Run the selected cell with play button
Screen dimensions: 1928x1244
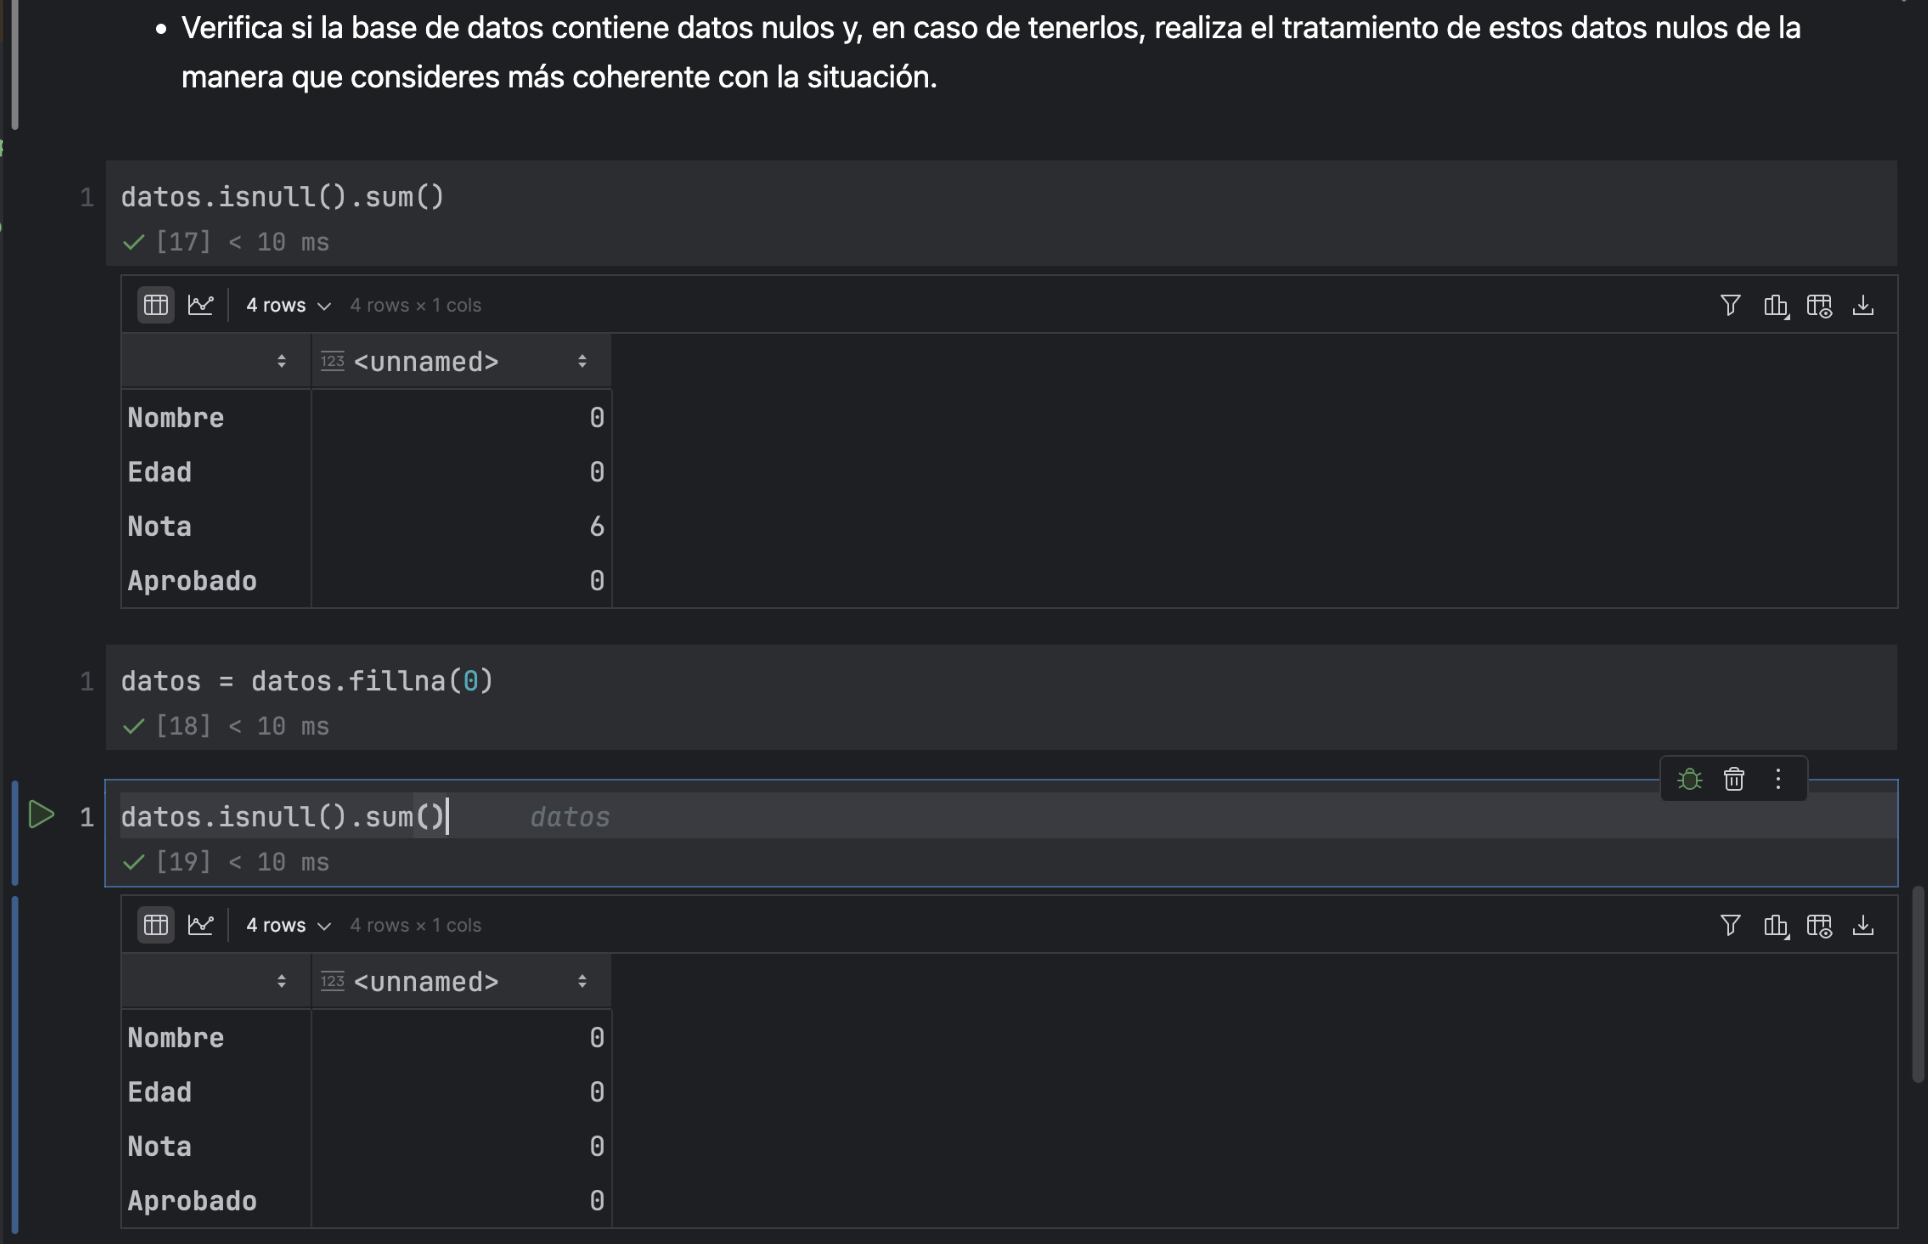(41, 815)
